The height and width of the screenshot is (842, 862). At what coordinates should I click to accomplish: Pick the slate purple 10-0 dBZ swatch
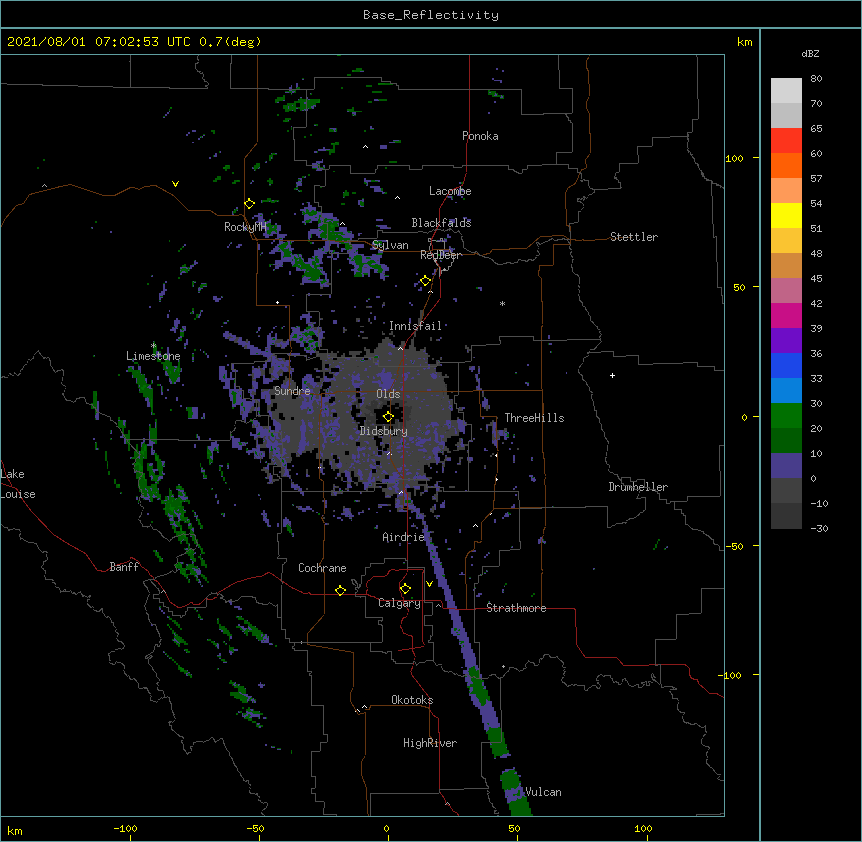pyautogui.click(x=786, y=466)
